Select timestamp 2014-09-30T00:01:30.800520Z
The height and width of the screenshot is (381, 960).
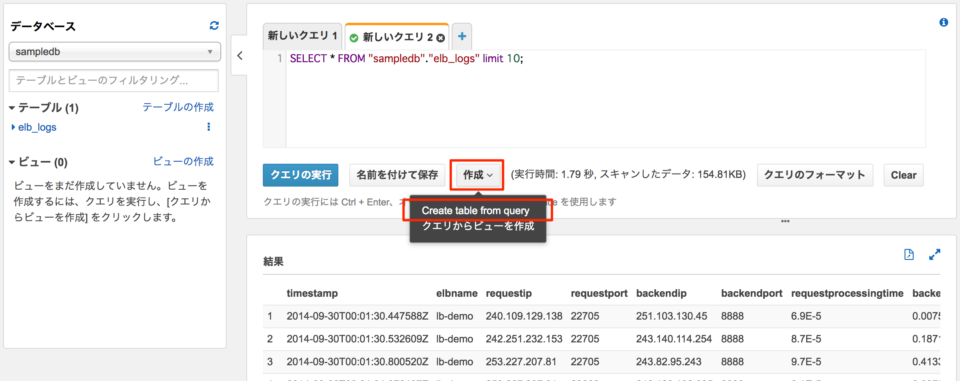tap(357, 361)
